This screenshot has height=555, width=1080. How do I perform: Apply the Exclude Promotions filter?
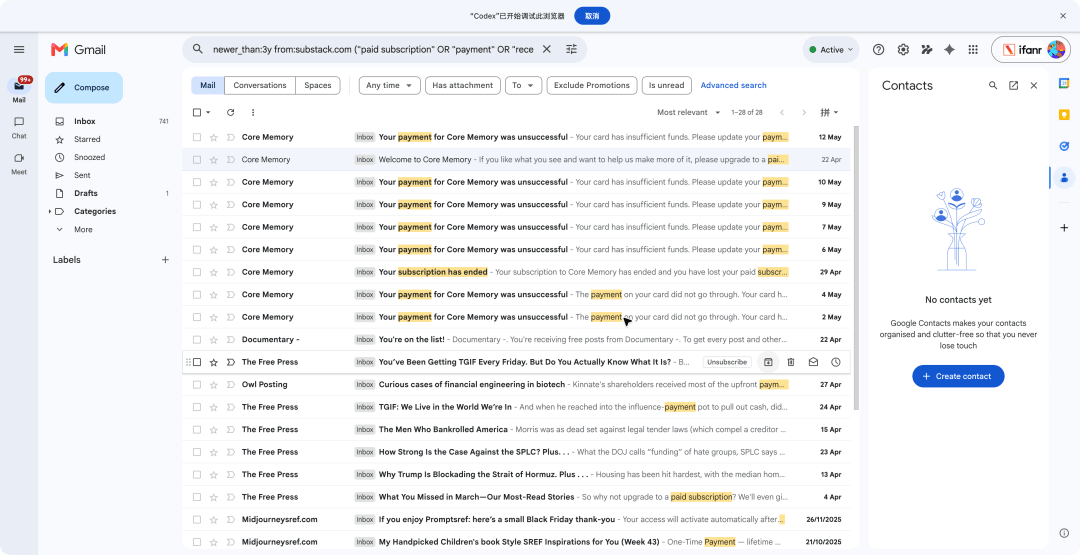tap(592, 85)
